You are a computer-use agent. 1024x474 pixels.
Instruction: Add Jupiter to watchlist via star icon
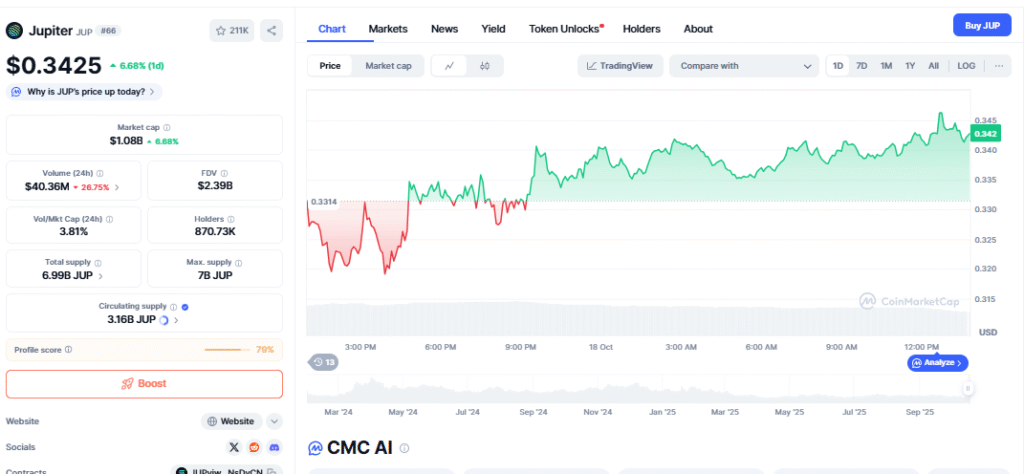pos(232,31)
